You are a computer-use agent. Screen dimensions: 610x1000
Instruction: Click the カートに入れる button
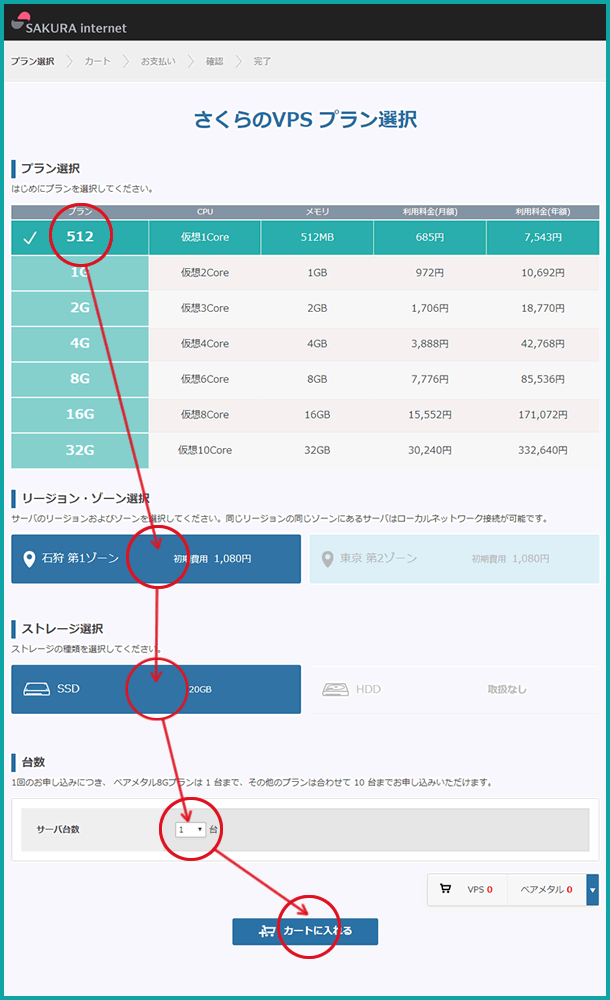click(305, 932)
